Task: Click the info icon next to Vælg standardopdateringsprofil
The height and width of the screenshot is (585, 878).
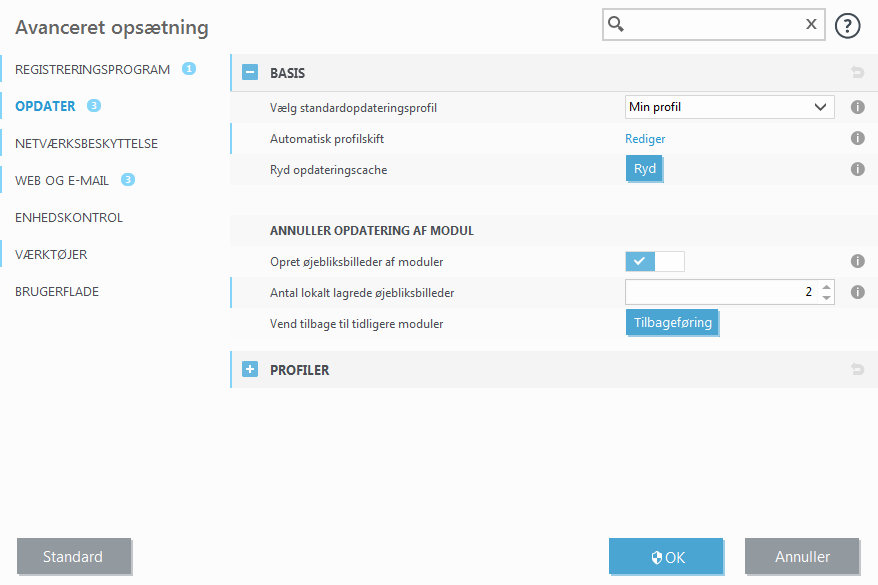Action: 857,107
